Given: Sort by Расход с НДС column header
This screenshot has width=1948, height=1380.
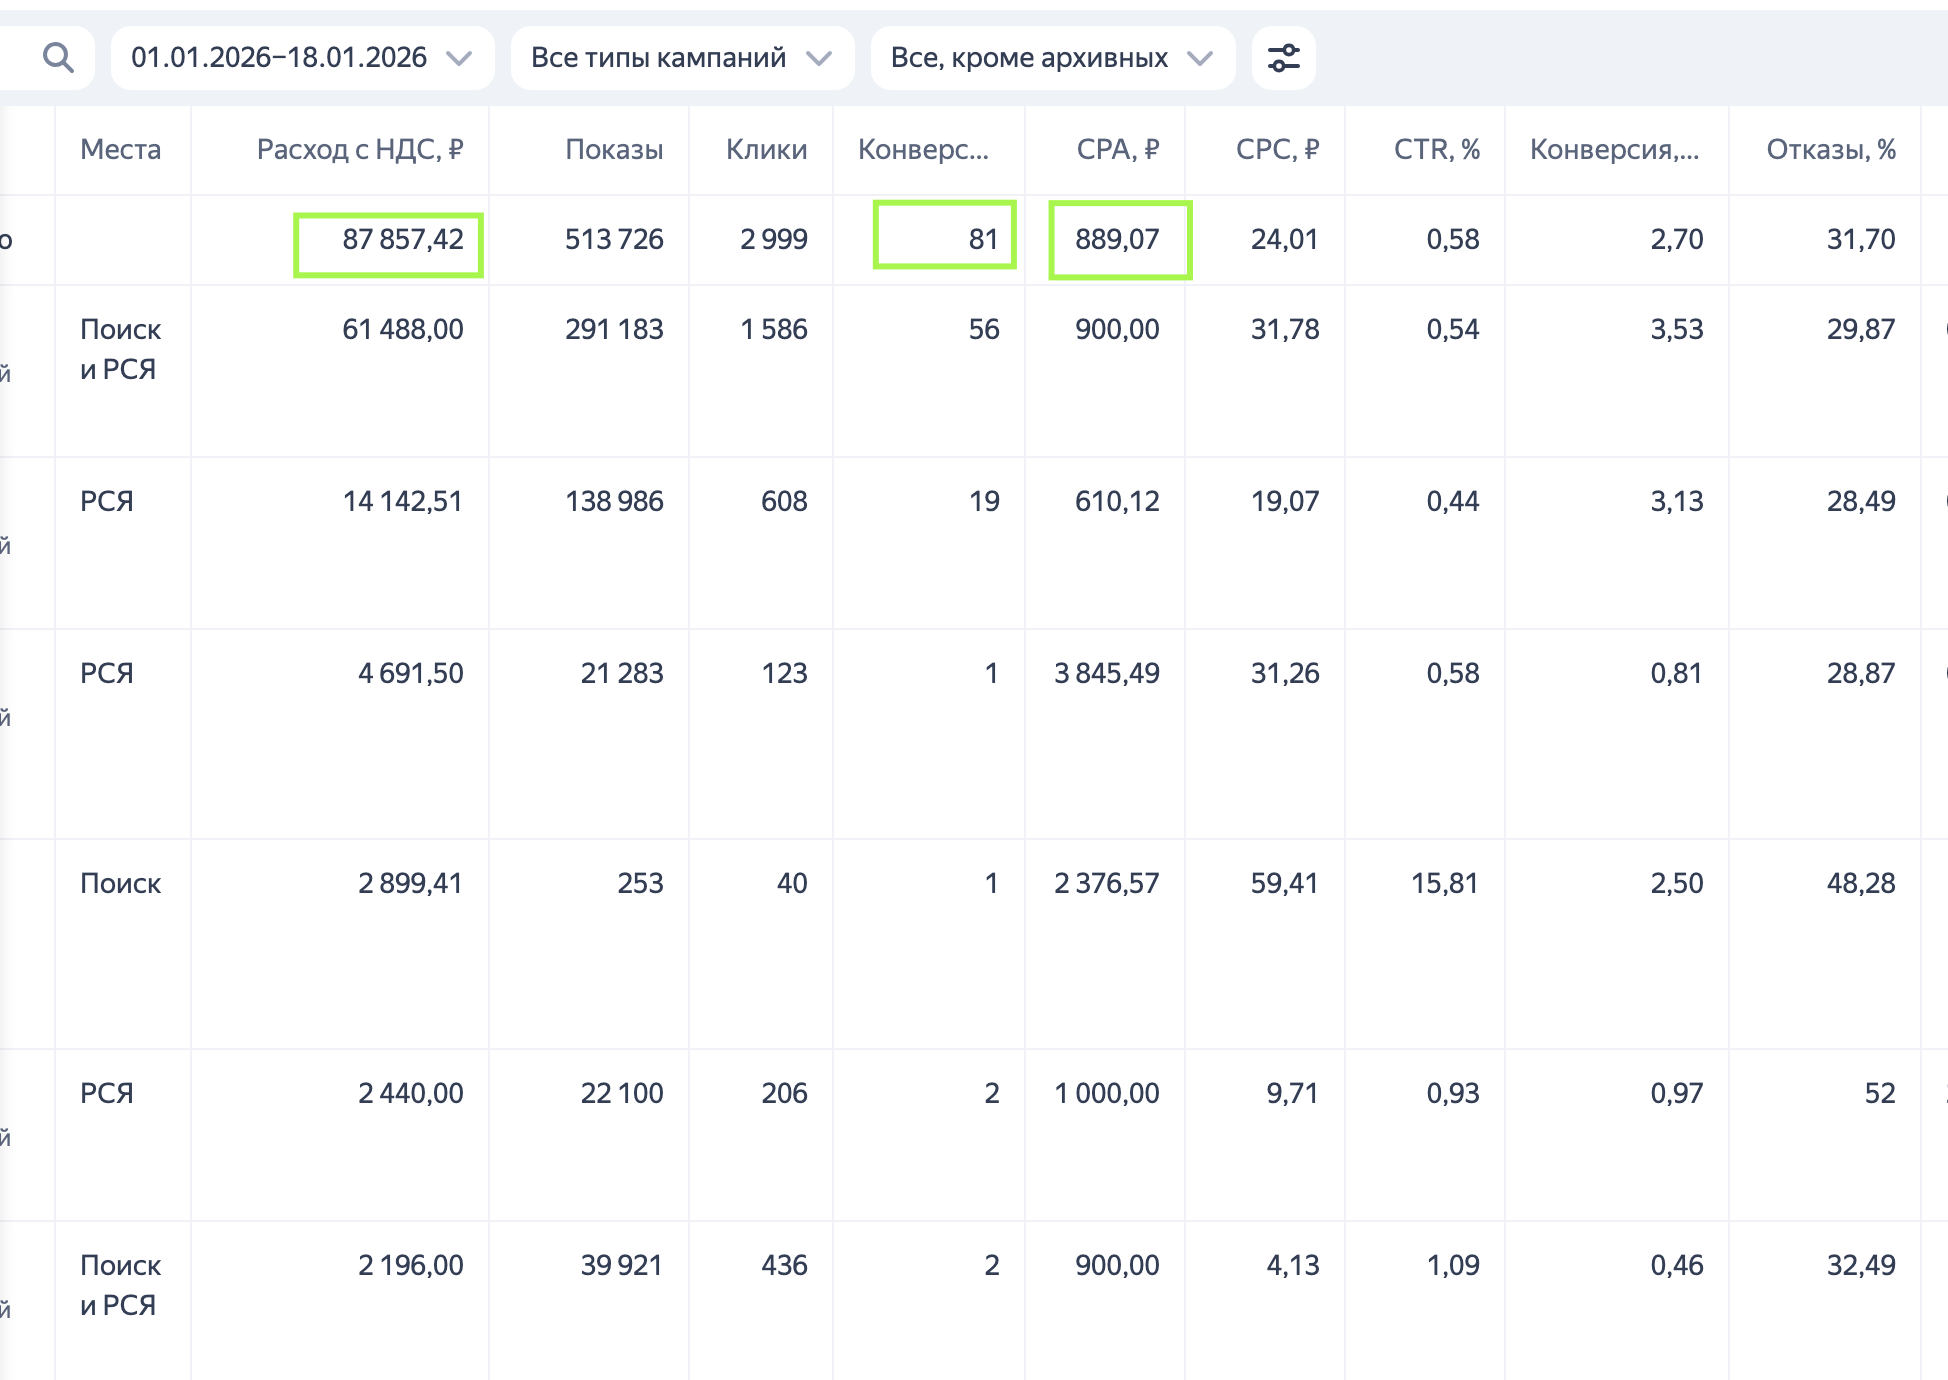Looking at the screenshot, I should click(360, 150).
